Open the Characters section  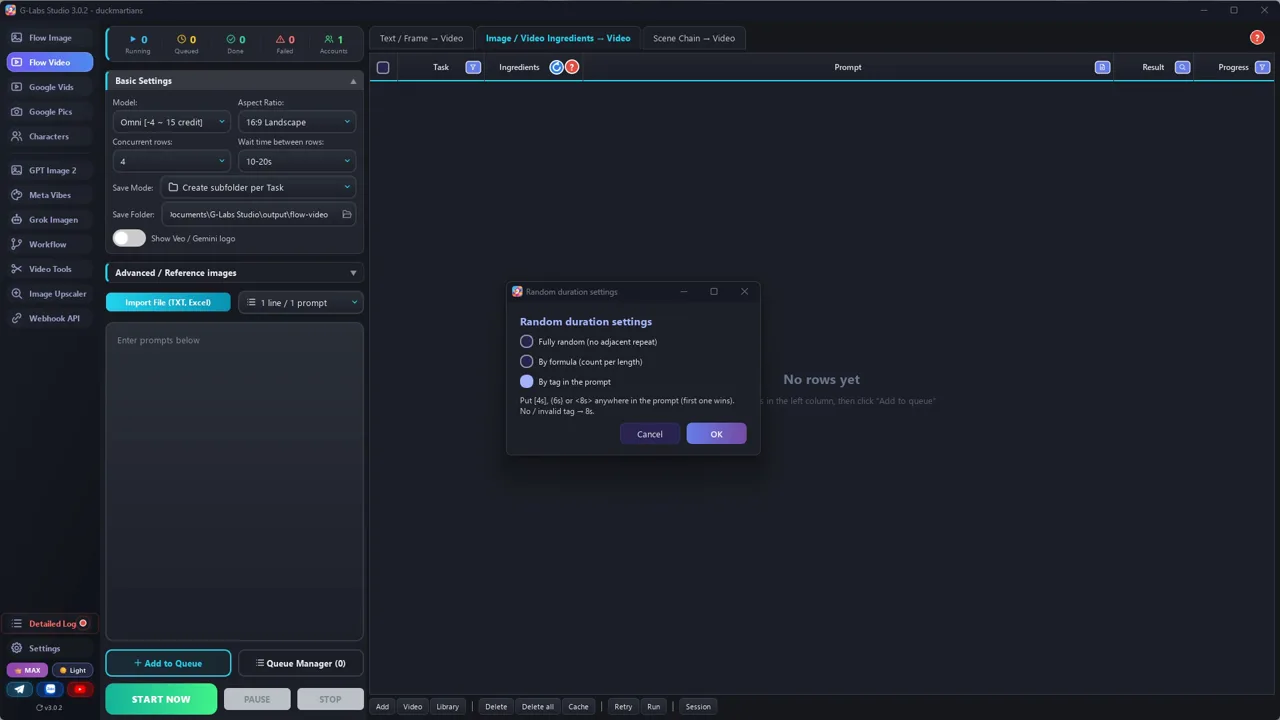click(50, 136)
